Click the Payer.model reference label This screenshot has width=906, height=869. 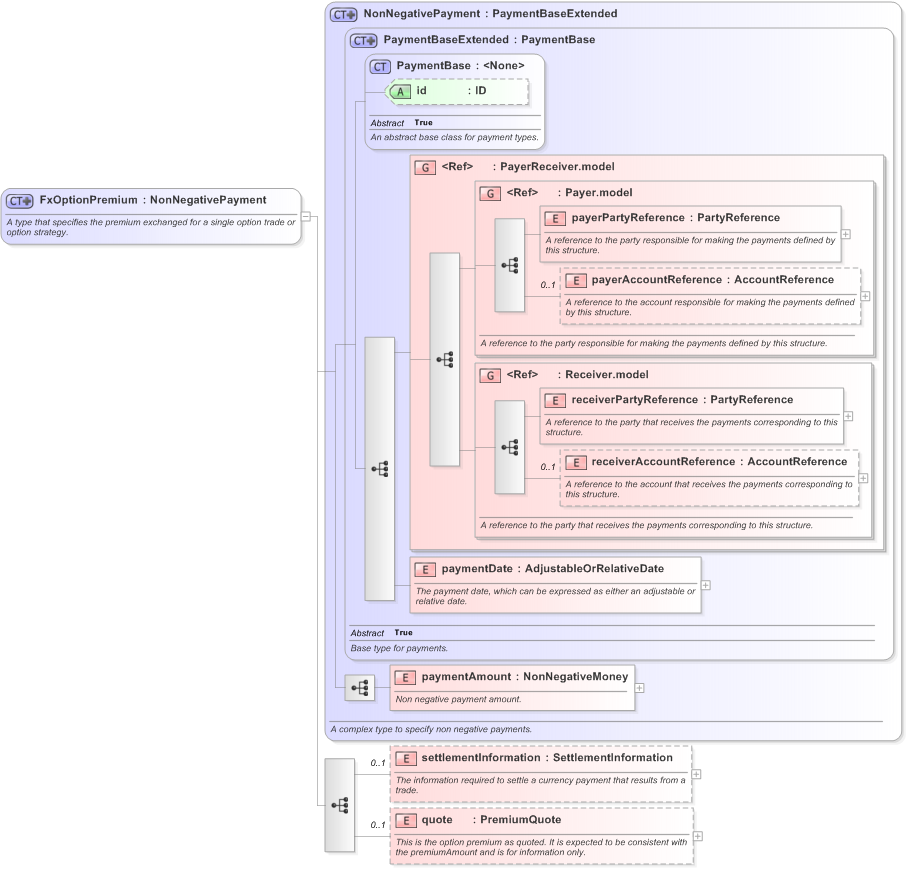pos(570,192)
